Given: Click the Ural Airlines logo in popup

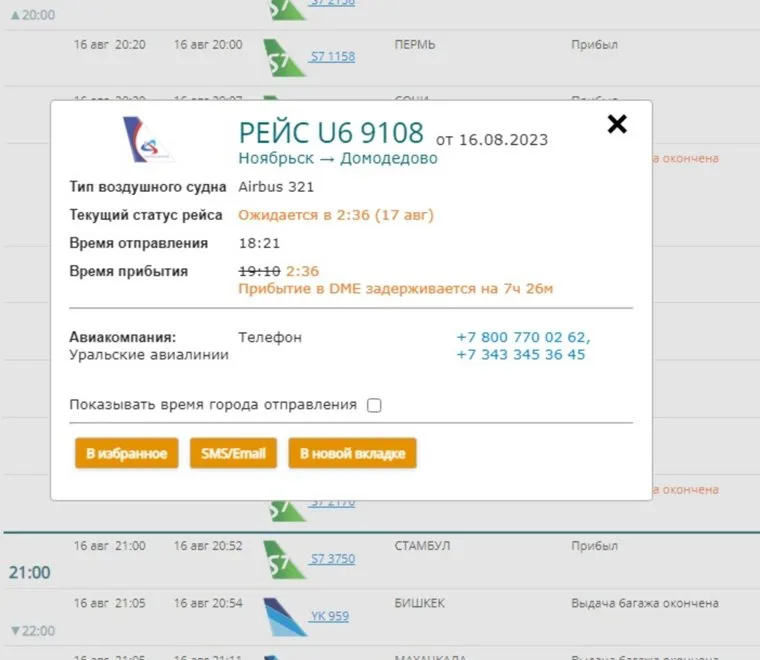Looking at the screenshot, I should (147, 139).
